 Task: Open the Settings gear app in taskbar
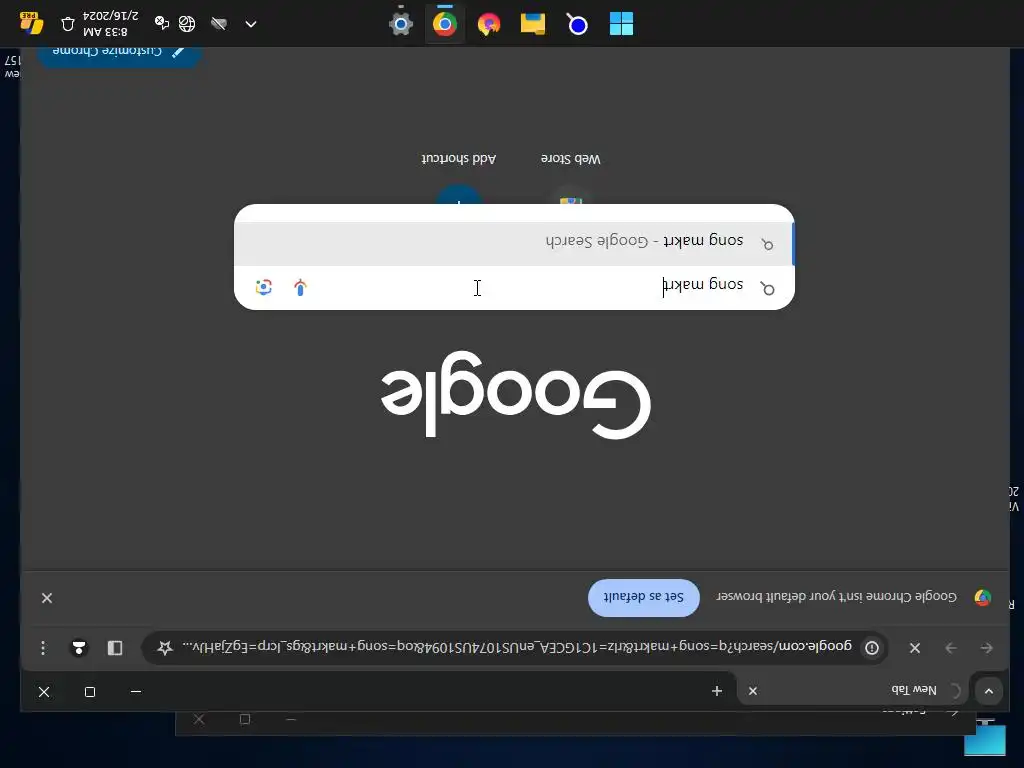tap(400, 24)
